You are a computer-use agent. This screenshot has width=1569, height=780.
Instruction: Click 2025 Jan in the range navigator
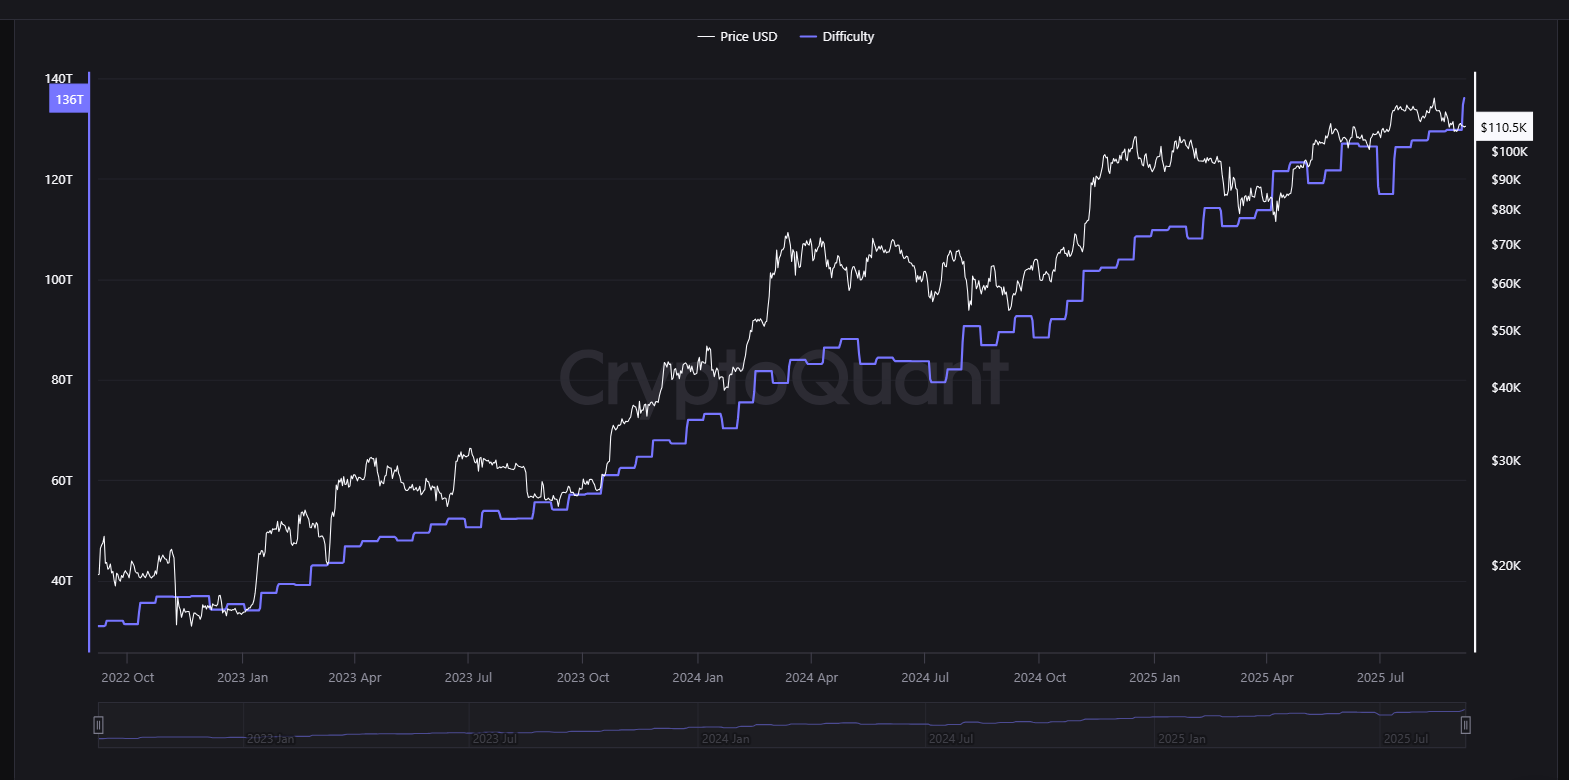coord(1181,739)
